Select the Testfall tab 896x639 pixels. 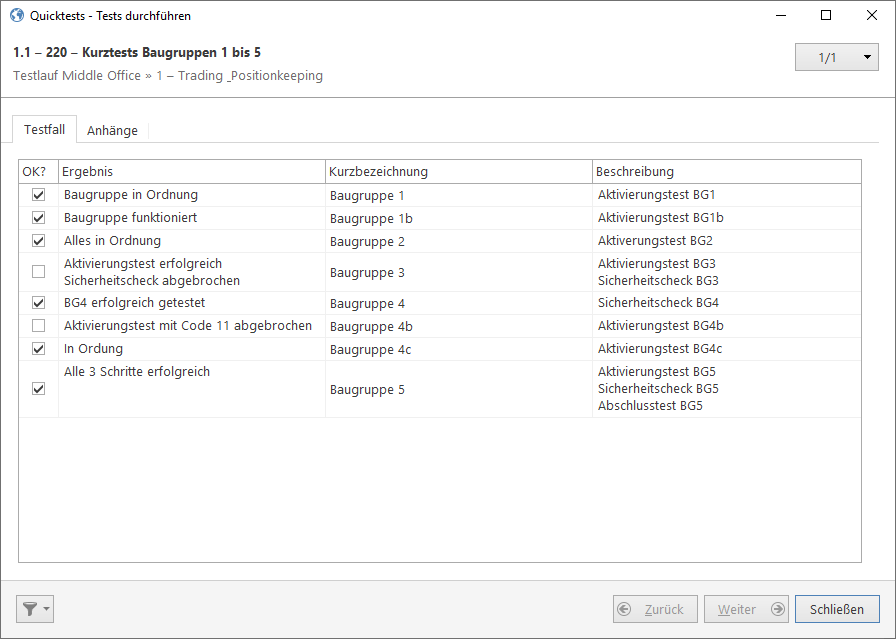[x=45, y=130]
